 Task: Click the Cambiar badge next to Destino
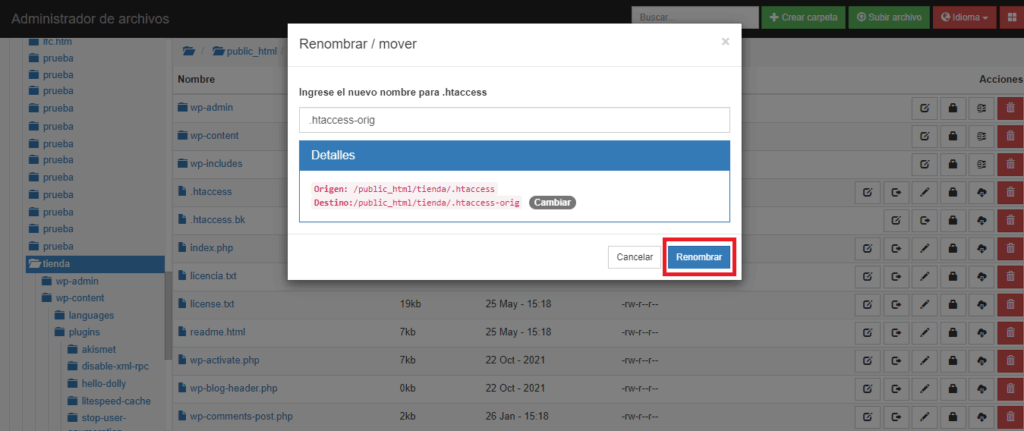pyautogui.click(x=552, y=203)
